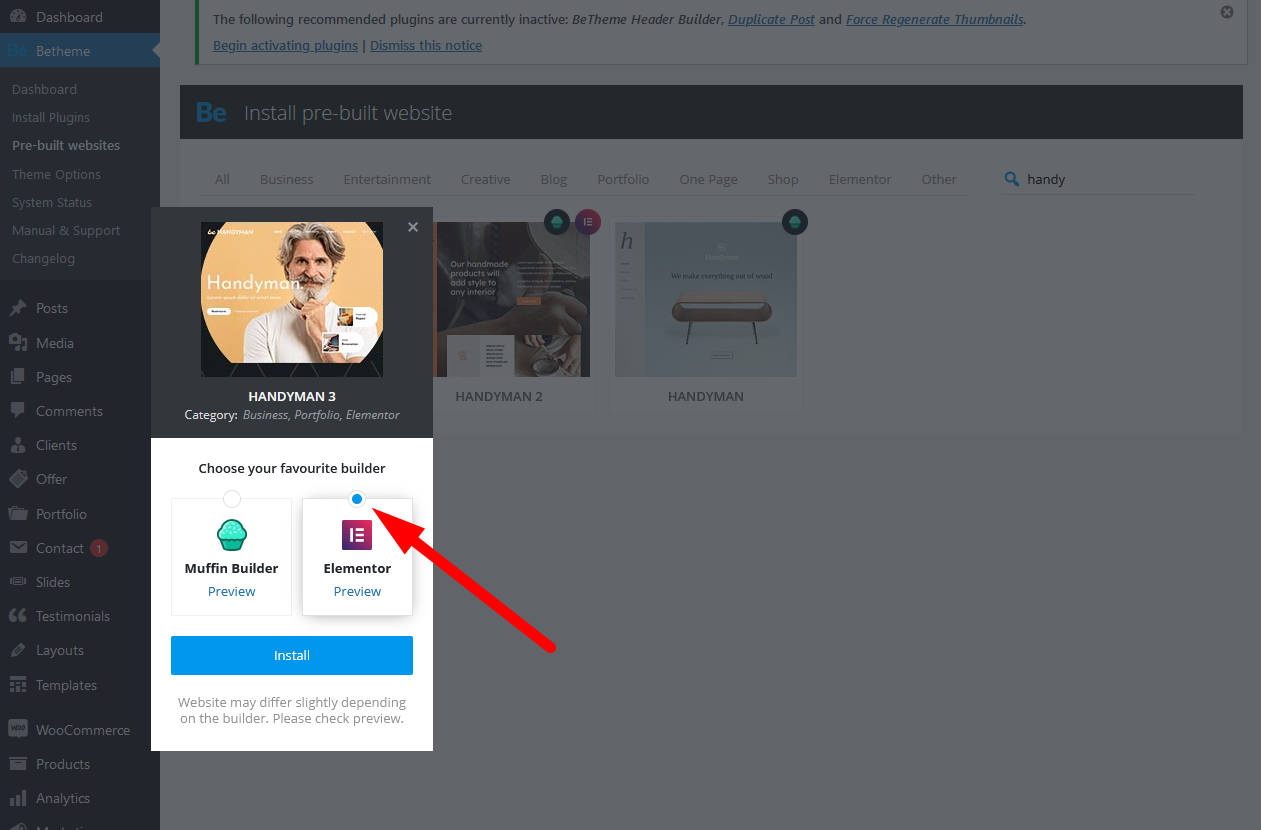
Task: Click the Contact envelope icon
Action: 18,548
